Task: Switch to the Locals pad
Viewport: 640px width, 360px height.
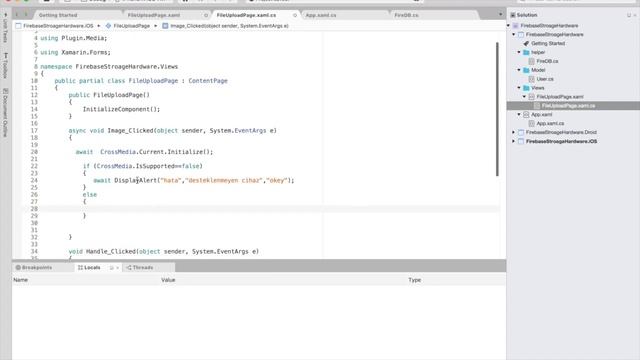Action: tap(89, 268)
